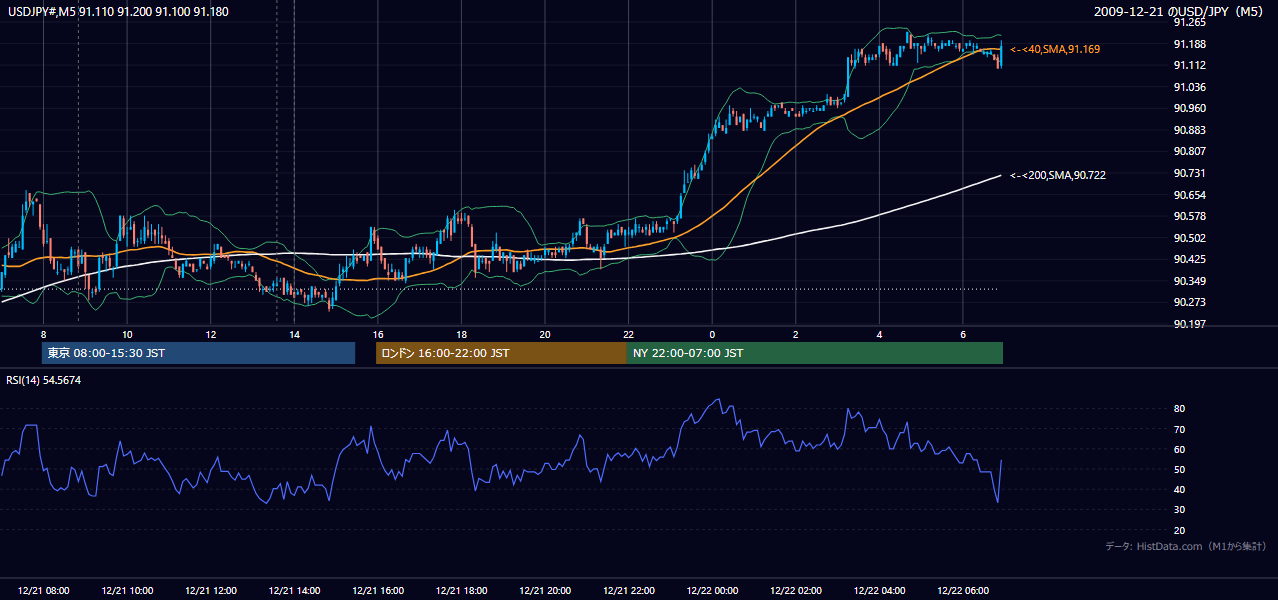Click the hour 8 label under price chart

[43, 334]
